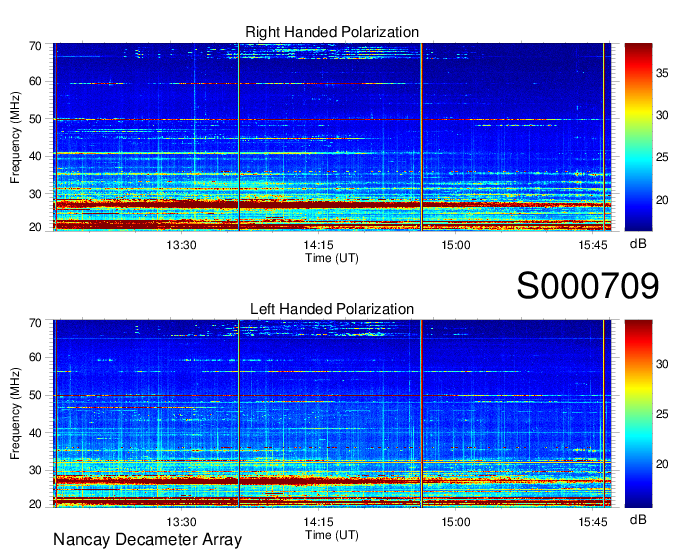Select the S000709 observation label
Viewport: 680px width, 552px height.
pos(588,286)
